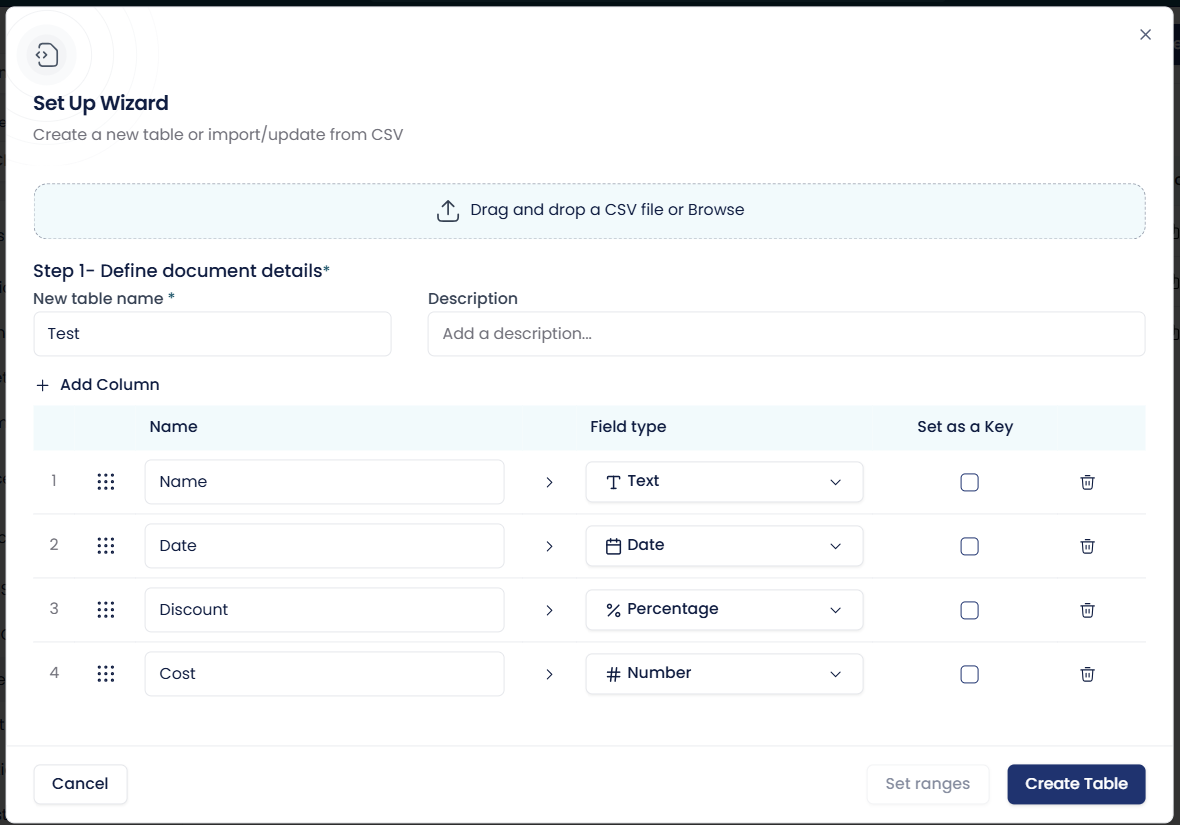The width and height of the screenshot is (1180, 825).
Task: Edit the Cost column name field
Action: click(x=324, y=674)
